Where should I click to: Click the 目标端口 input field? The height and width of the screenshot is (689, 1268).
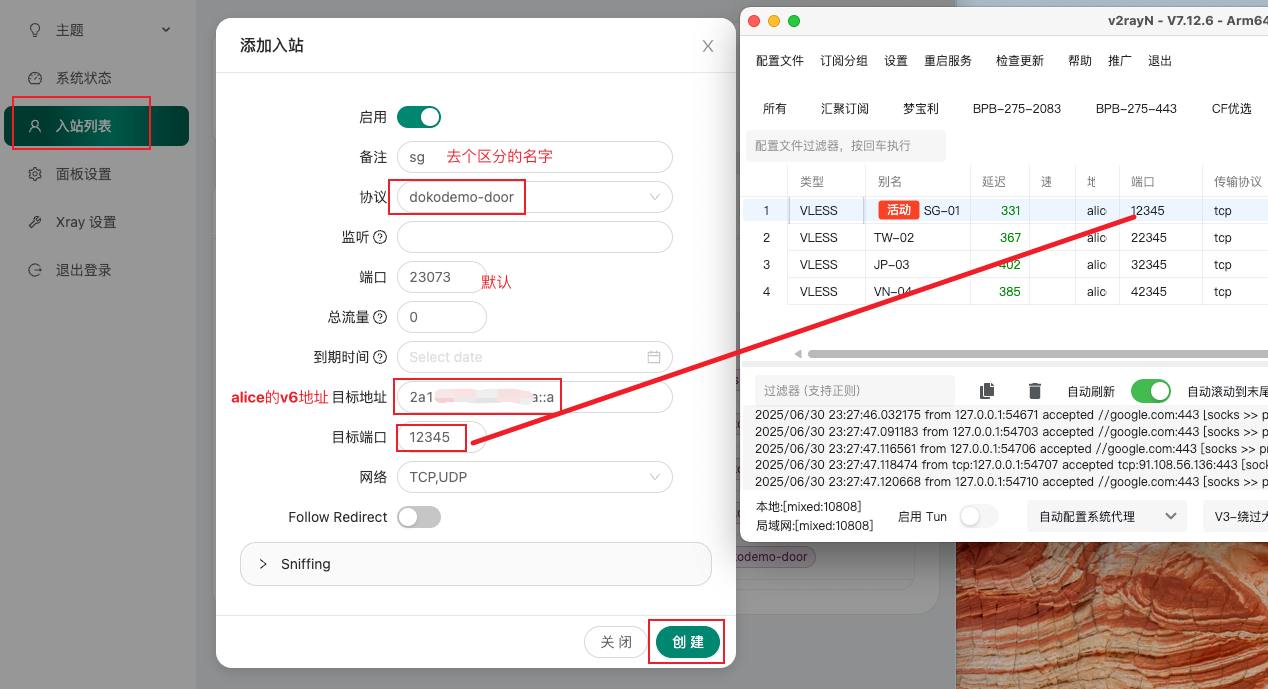pos(441,437)
